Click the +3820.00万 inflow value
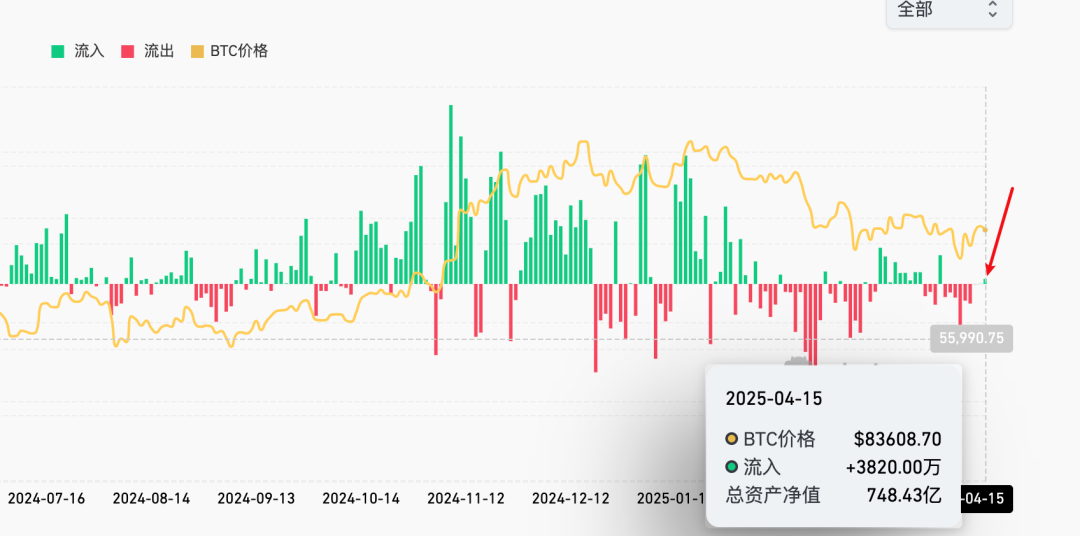 coord(893,468)
